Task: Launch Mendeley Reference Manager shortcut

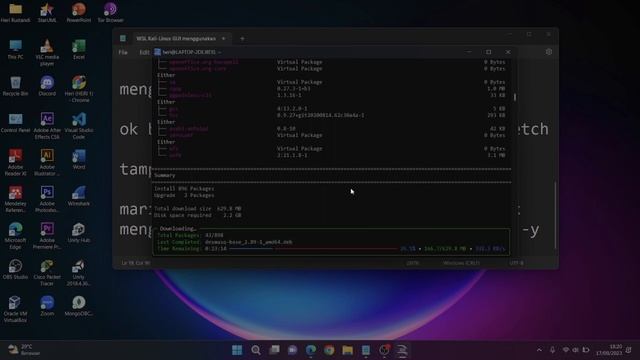Action: coord(16,200)
